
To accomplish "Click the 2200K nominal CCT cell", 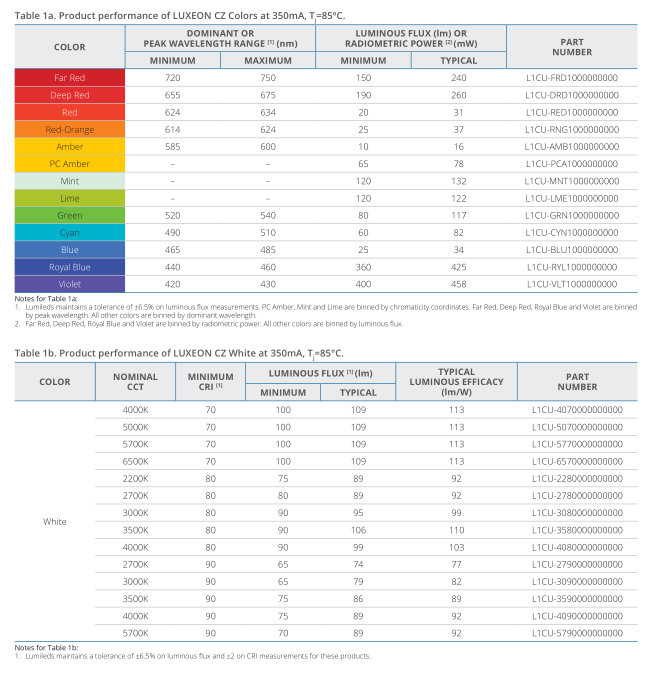I will pos(135,479).
